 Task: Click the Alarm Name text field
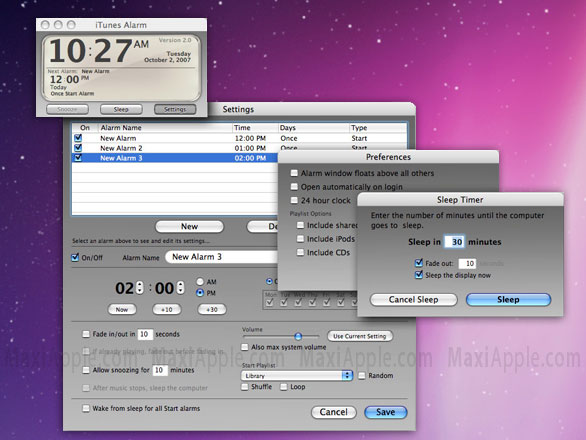[x=222, y=257]
